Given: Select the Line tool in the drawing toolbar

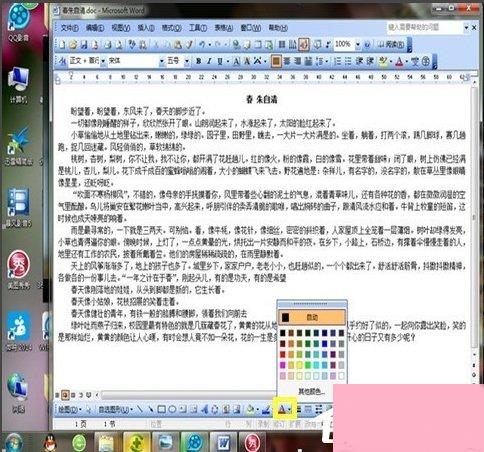Looking at the screenshot, I should click(x=140, y=409).
